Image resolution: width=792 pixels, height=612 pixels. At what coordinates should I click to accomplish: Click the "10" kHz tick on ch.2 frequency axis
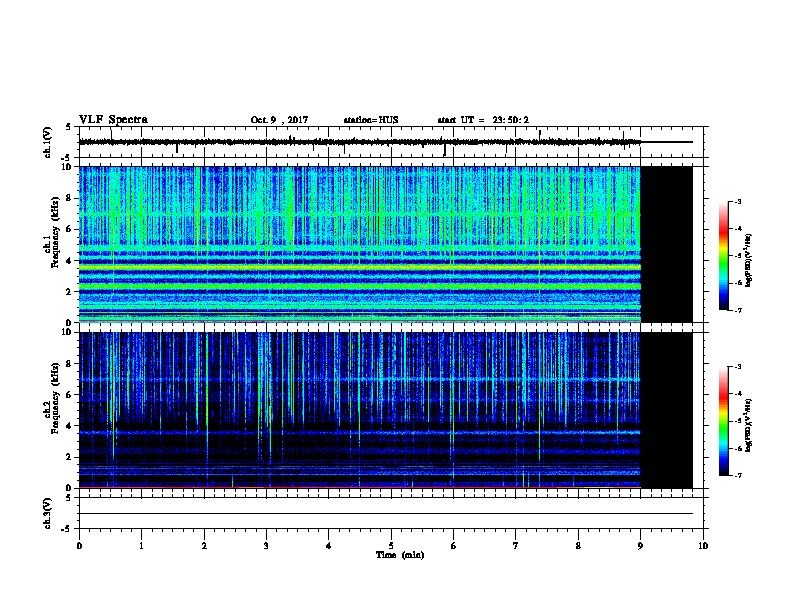pos(68,332)
